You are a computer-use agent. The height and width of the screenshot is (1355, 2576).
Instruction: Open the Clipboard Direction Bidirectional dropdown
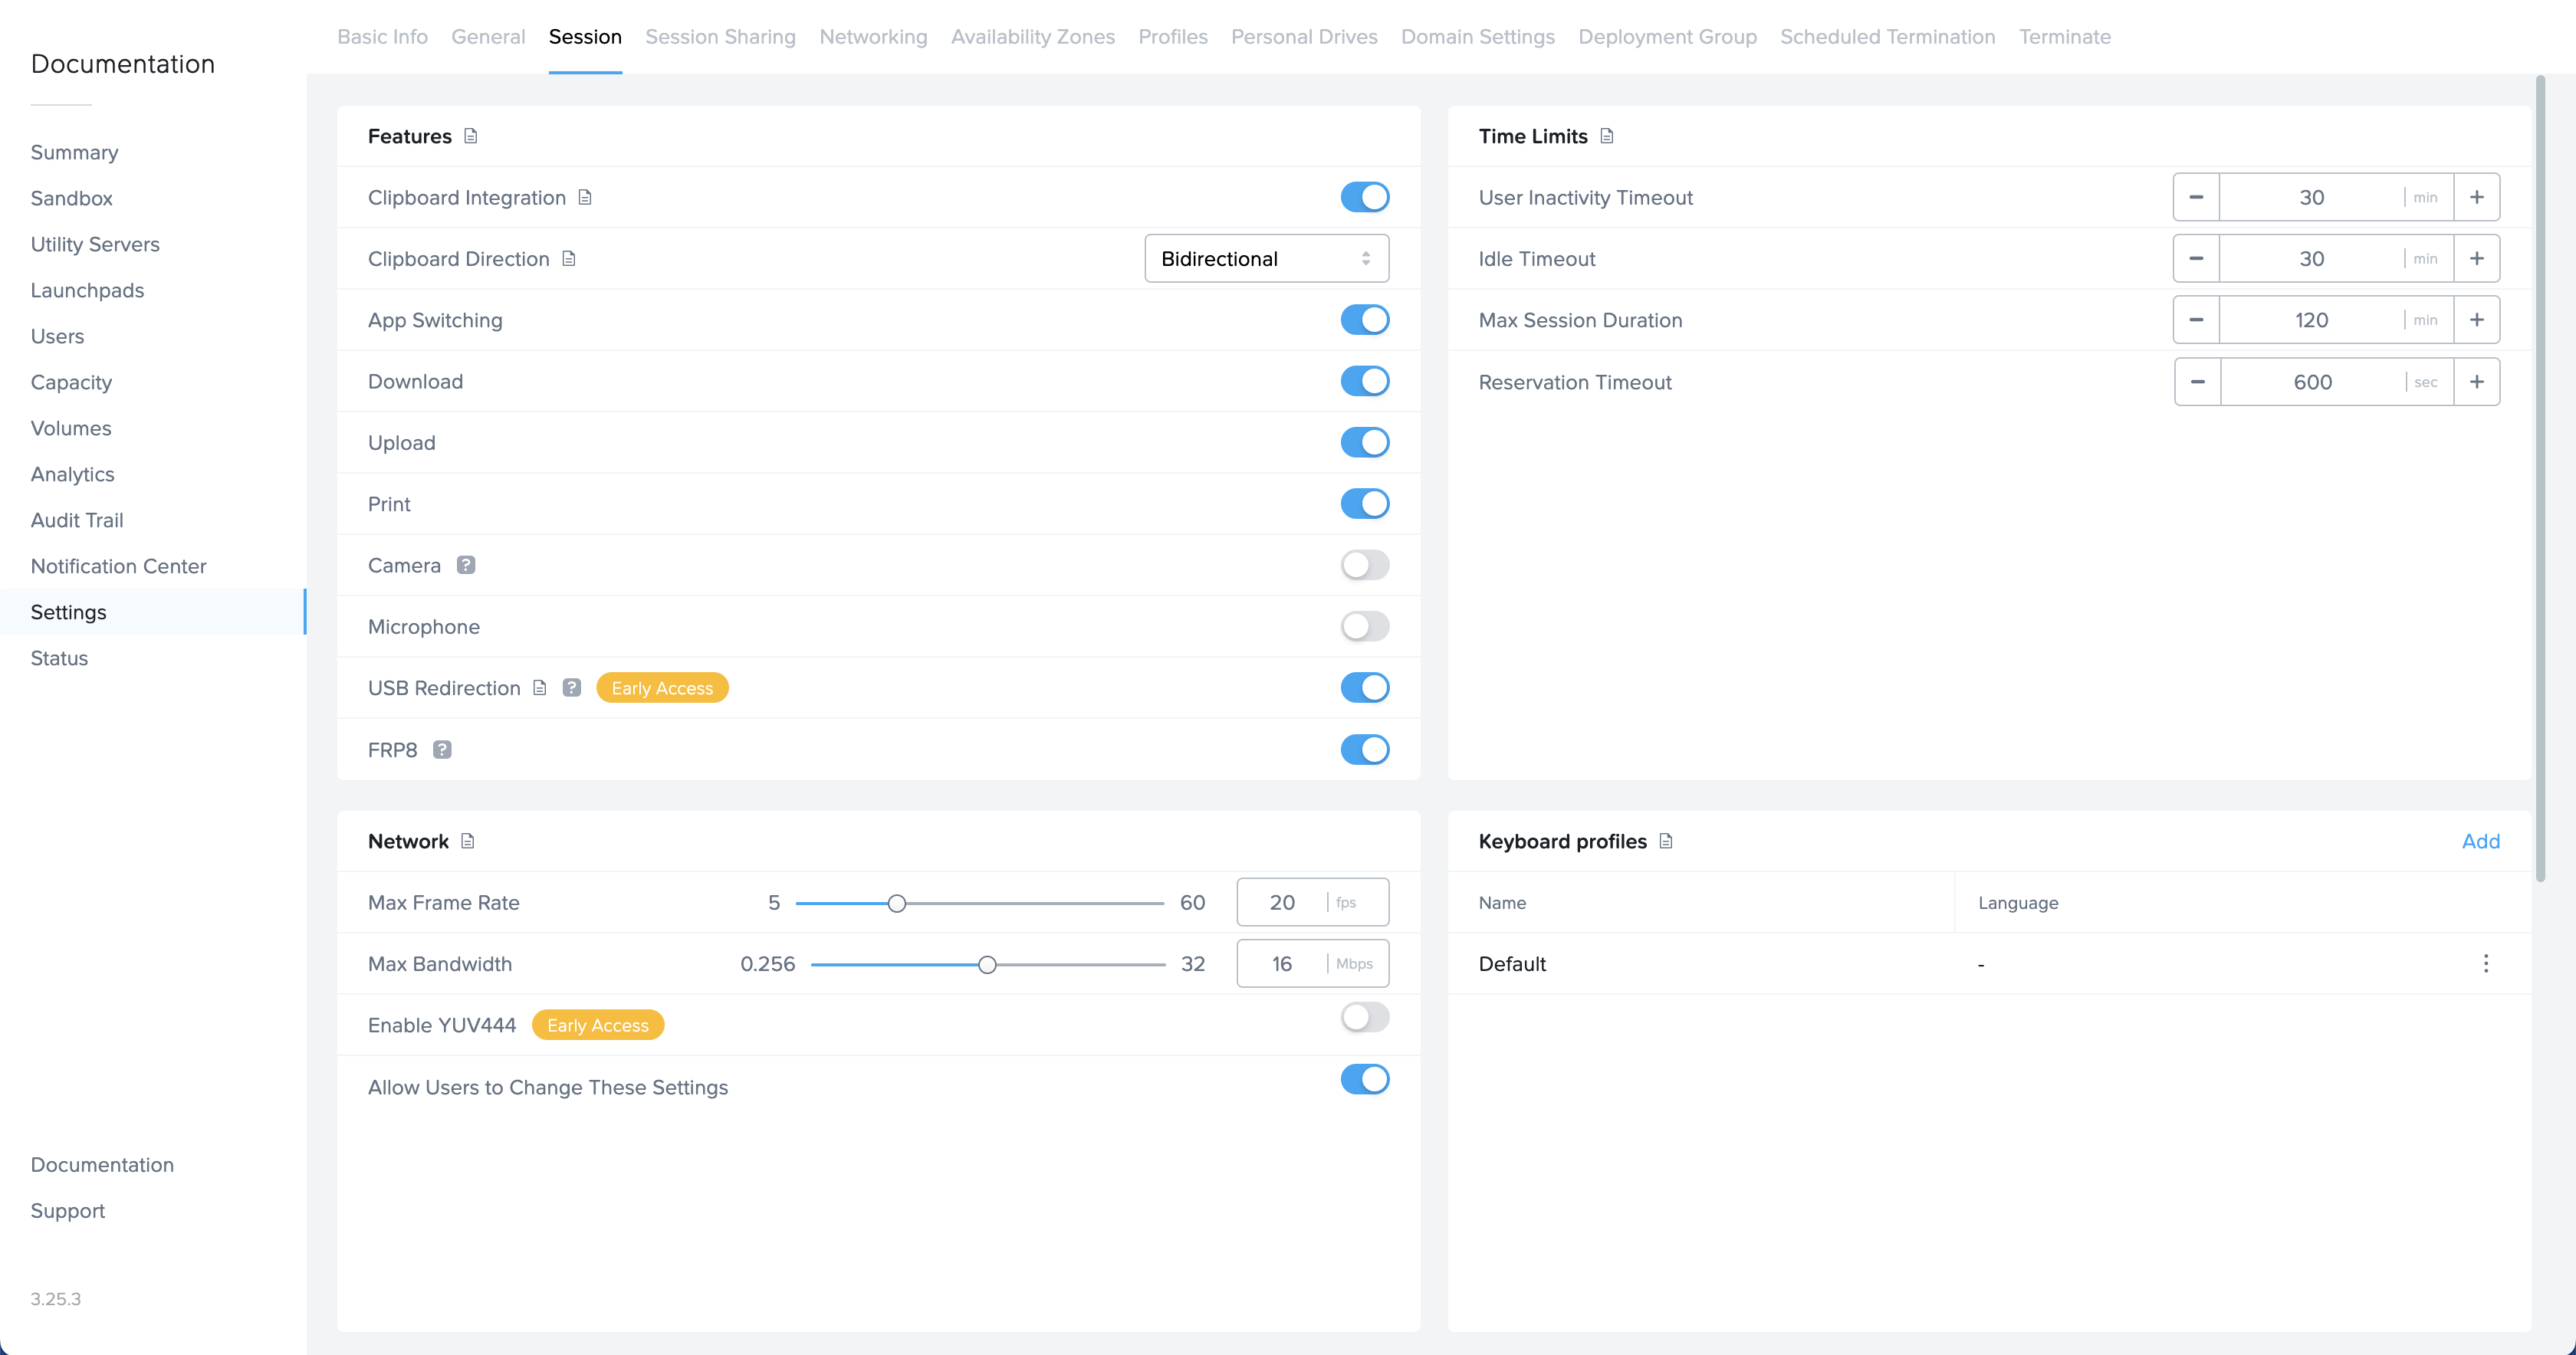(x=1266, y=259)
